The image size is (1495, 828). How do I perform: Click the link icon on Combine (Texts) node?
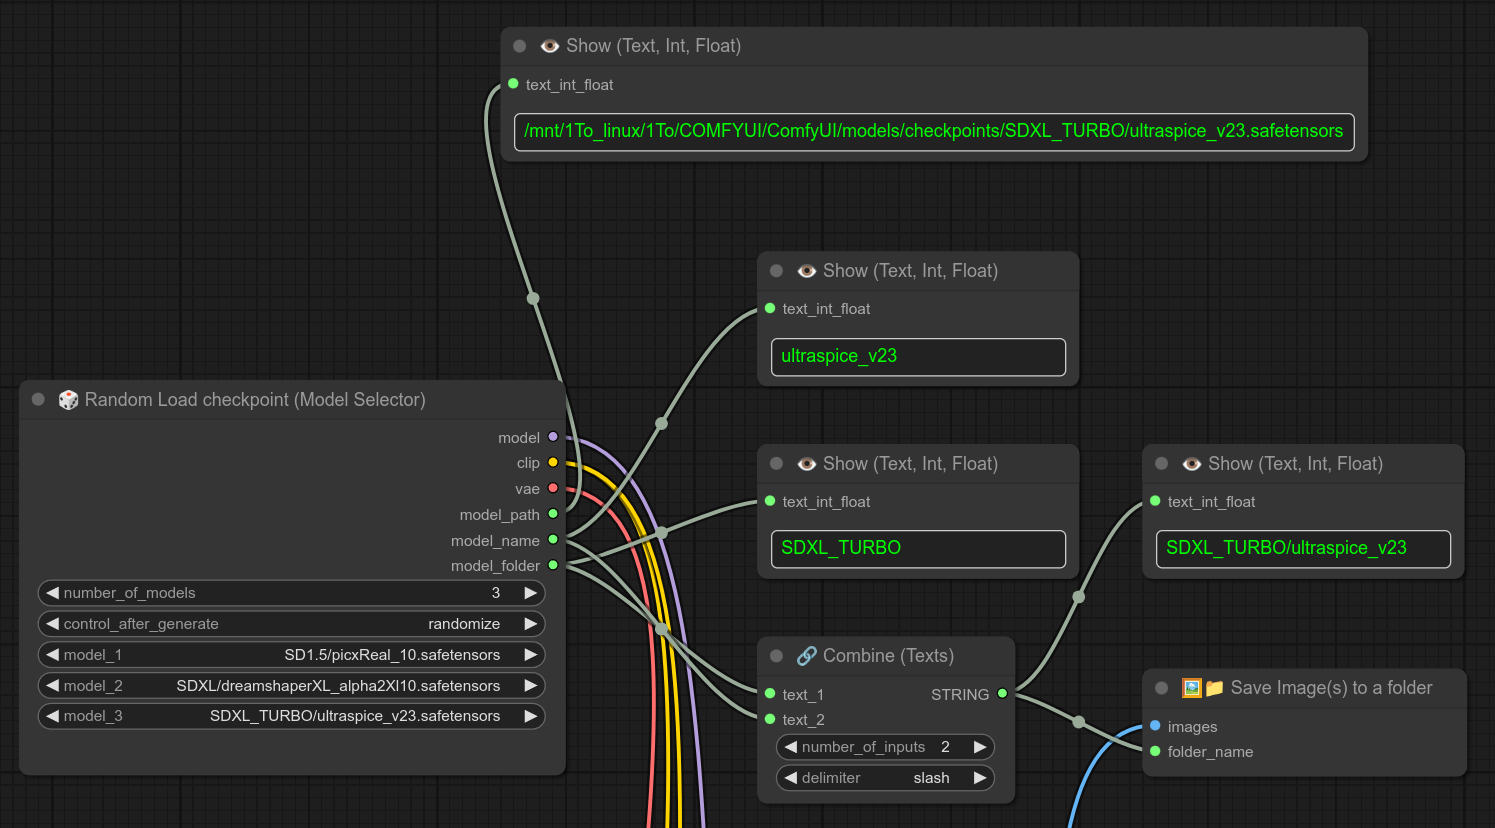[x=806, y=656]
